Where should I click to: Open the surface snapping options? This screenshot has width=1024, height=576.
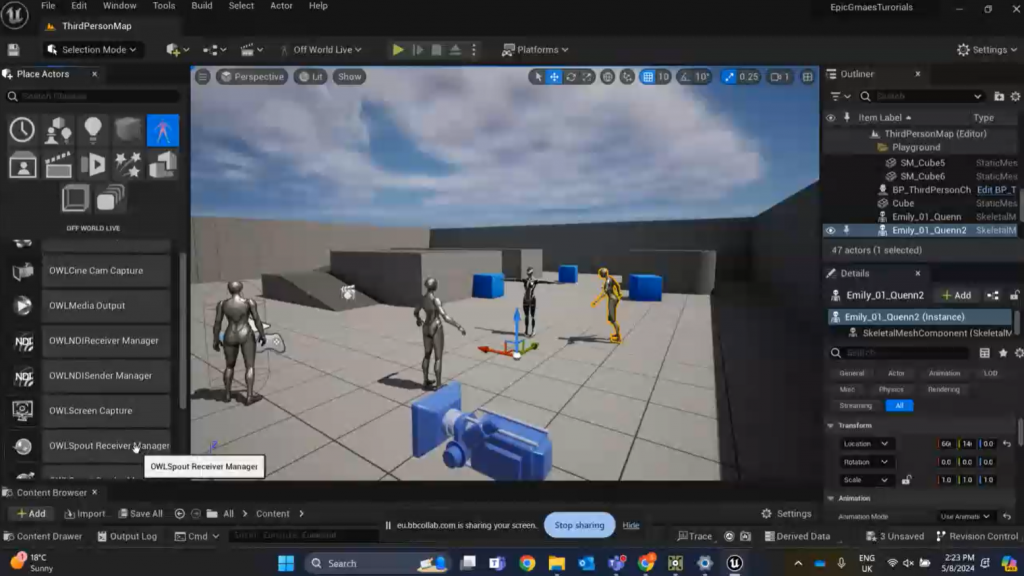click(x=627, y=76)
